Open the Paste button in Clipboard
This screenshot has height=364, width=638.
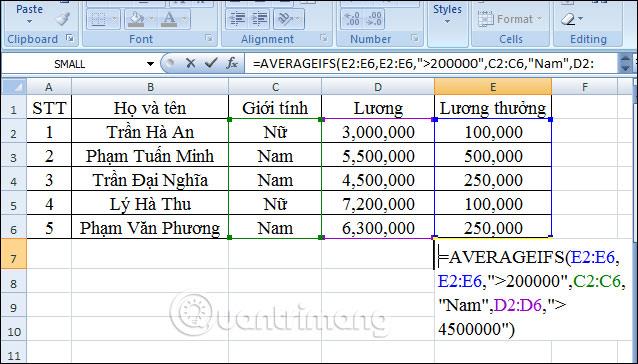click(x=29, y=13)
